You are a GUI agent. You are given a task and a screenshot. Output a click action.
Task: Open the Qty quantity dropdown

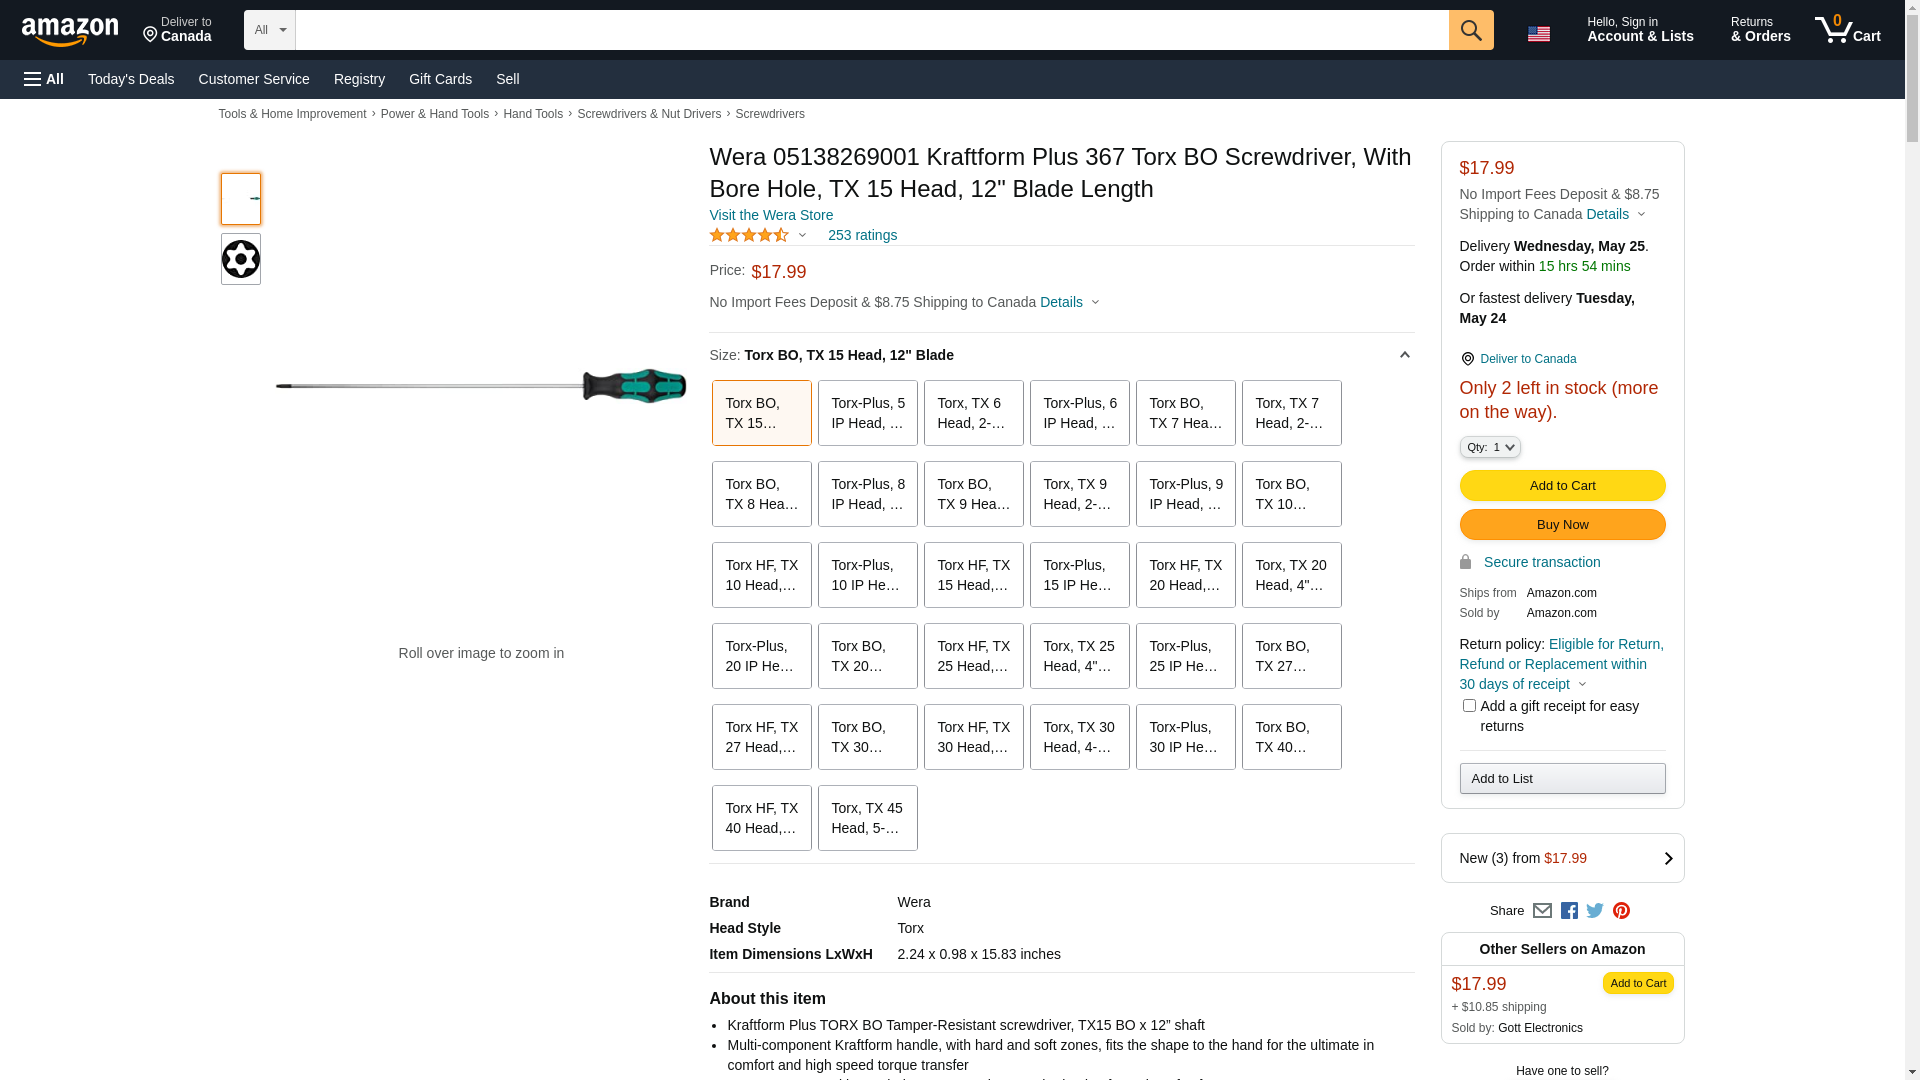tap(1490, 447)
